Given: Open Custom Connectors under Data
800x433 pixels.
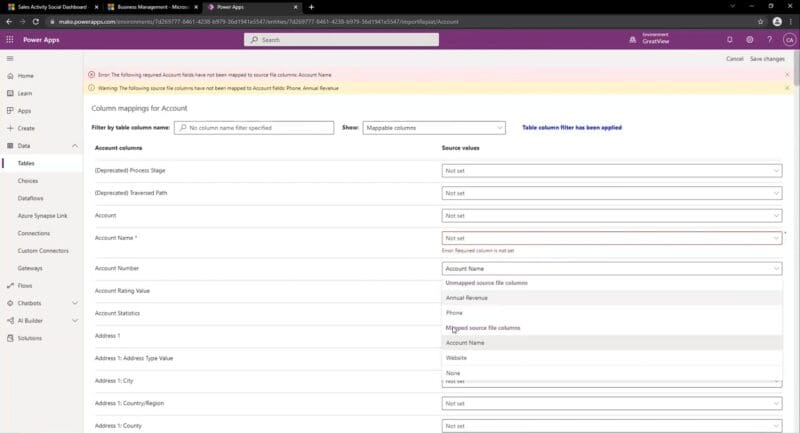Looking at the screenshot, I should 41,251.
